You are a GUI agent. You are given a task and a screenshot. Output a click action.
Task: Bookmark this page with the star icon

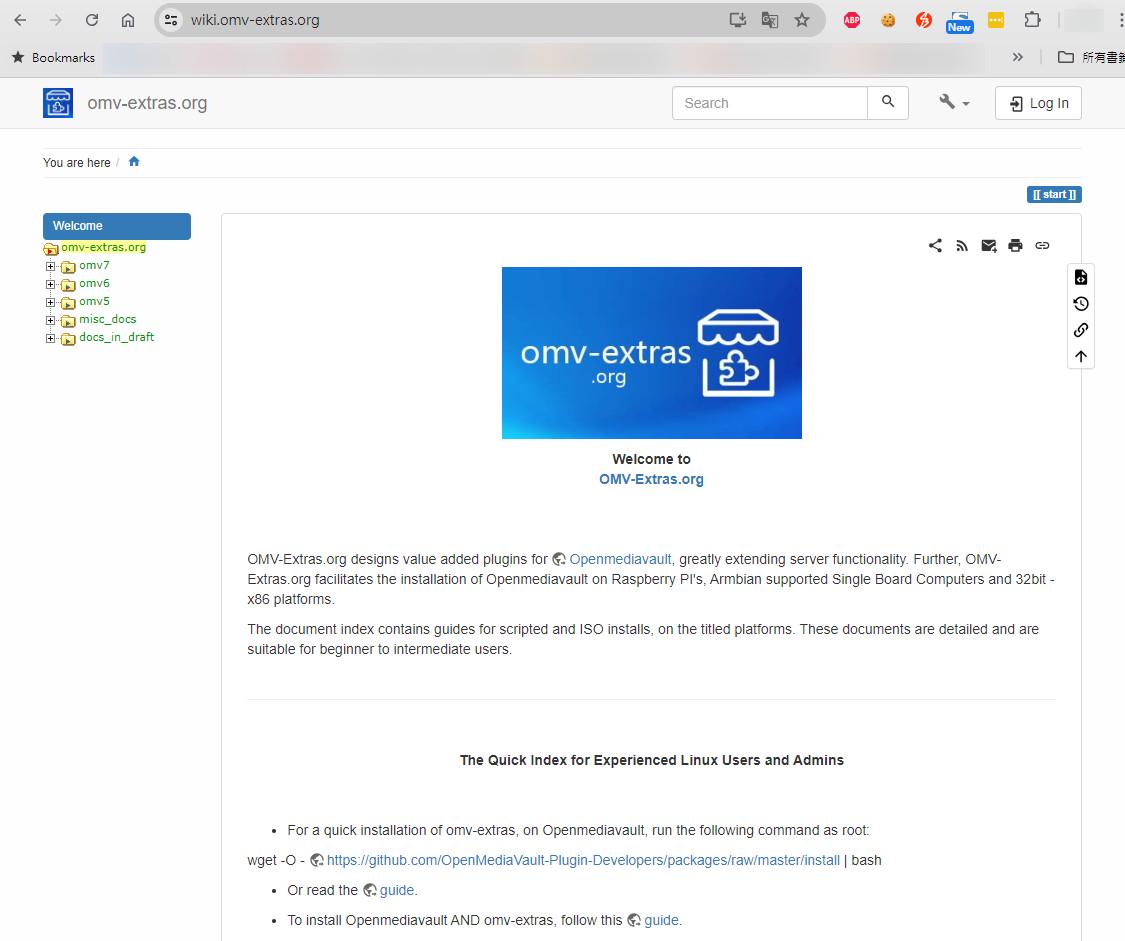point(802,20)
